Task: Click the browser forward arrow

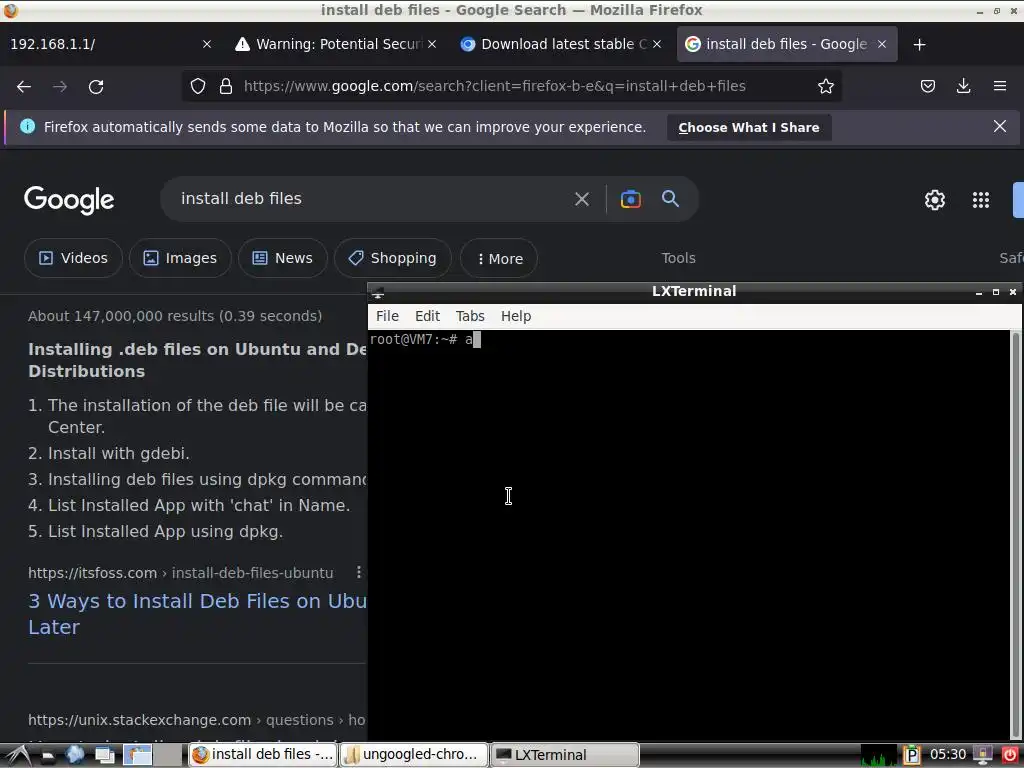Action: tap(60, 86)
